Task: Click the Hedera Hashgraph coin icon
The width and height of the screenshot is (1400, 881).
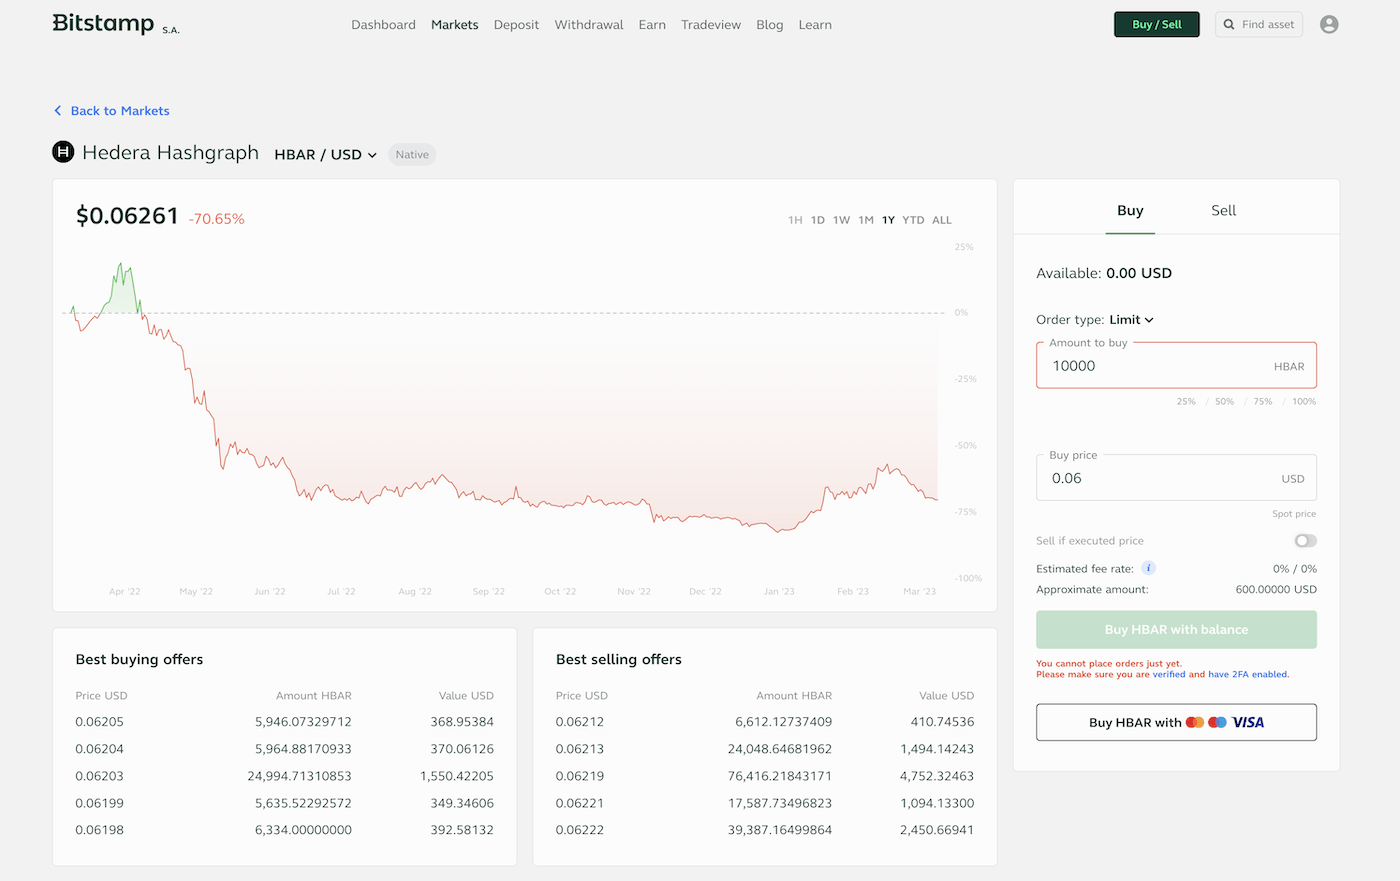Action: [x=63, y=152]
